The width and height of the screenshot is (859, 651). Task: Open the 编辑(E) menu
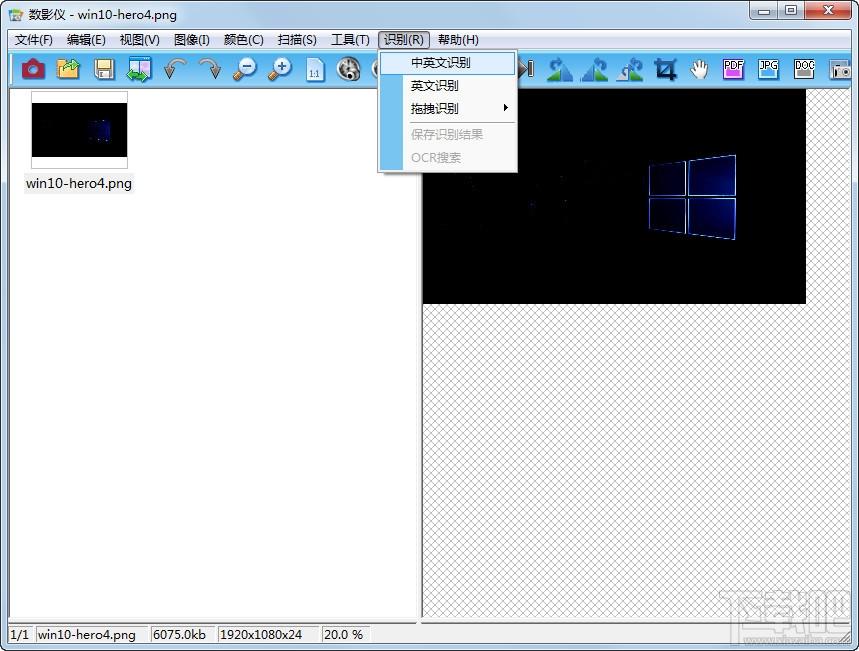pos(86,39)
